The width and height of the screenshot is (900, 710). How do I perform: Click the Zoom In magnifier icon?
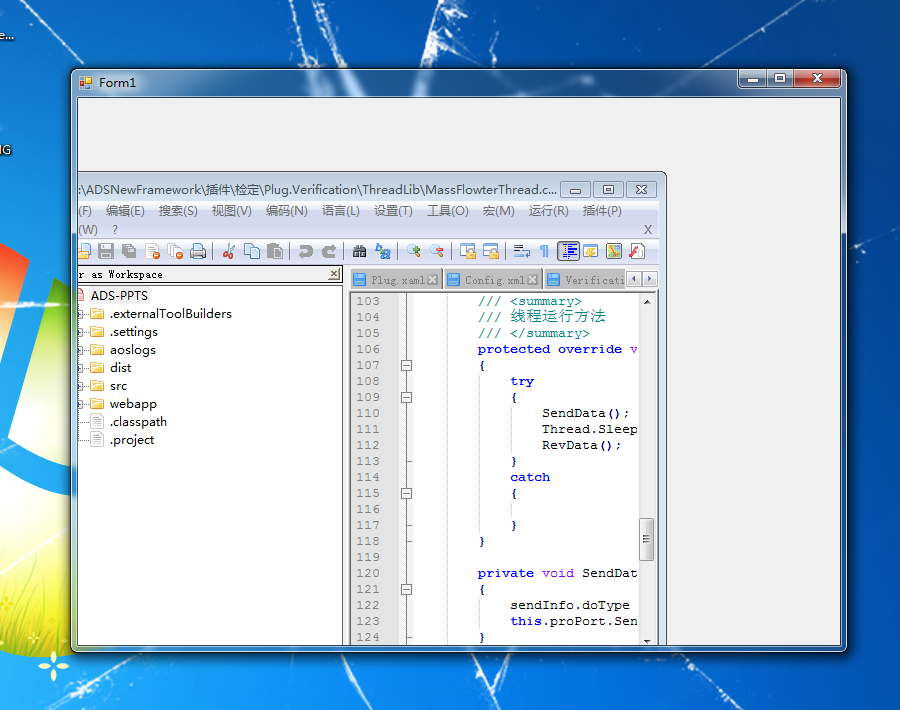pos(413,251)
